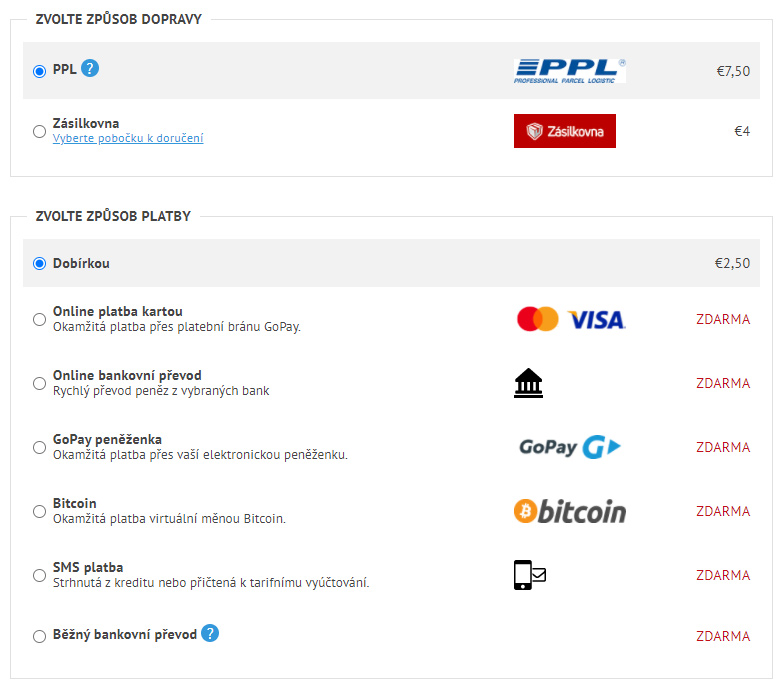Click the PPL Professional Parcel Logistic logo
Screen dimensions: 782x695
tap(570, 71)
